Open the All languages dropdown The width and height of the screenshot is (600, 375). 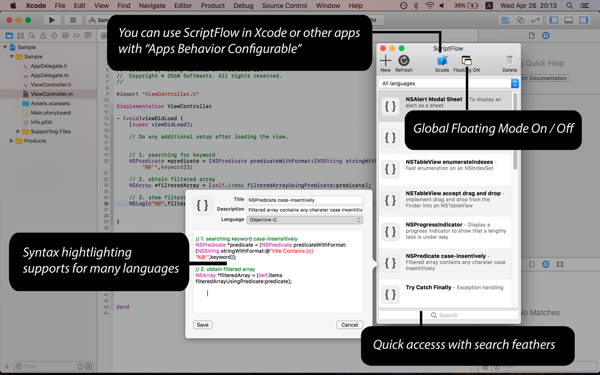click(x=448, y=83)
